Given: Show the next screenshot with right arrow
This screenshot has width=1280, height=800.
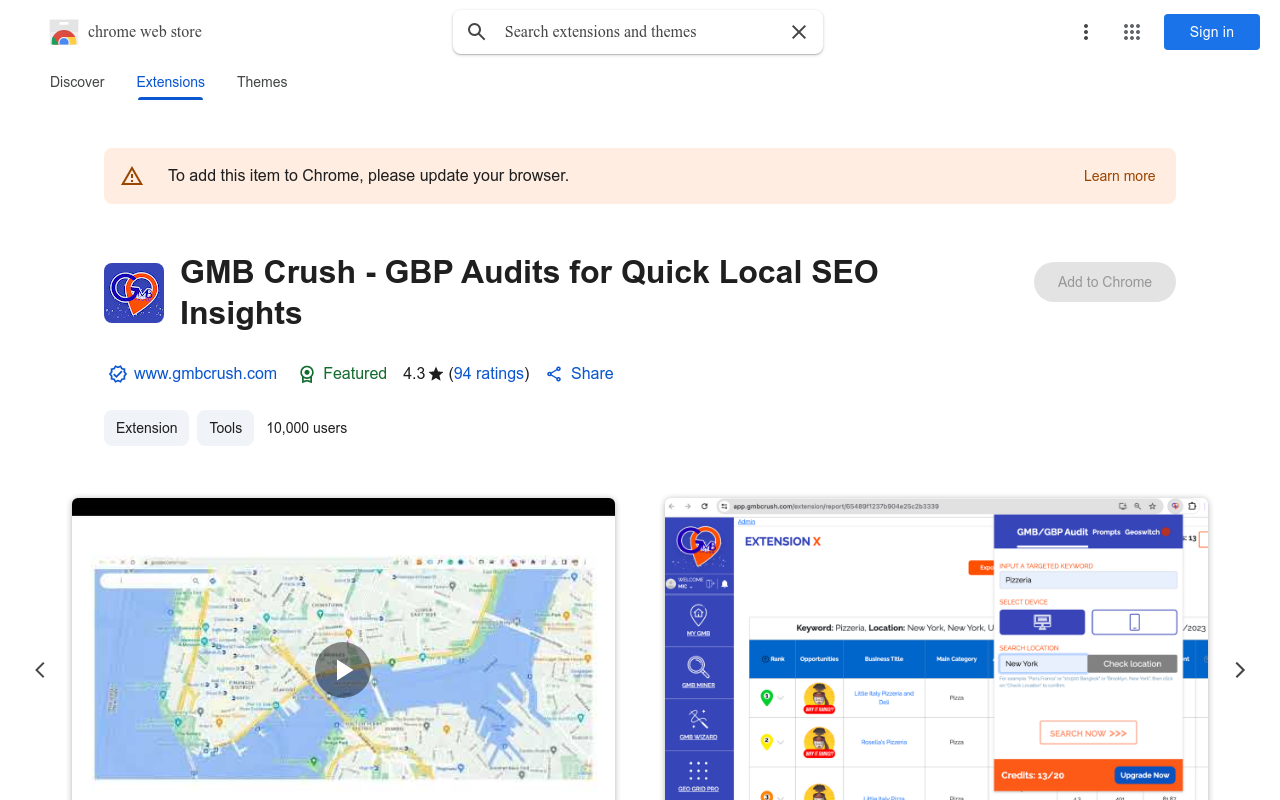Looking at the screenshot, I should (x=1240, y=670).
